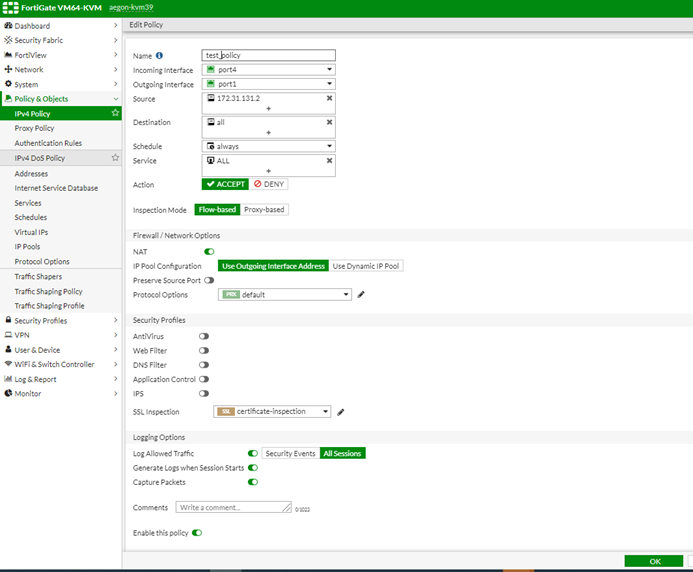The height and width of the screenshot is (572, 693).
Task: Edit Protocol Options with pencil icon
Action: (361, 294)
